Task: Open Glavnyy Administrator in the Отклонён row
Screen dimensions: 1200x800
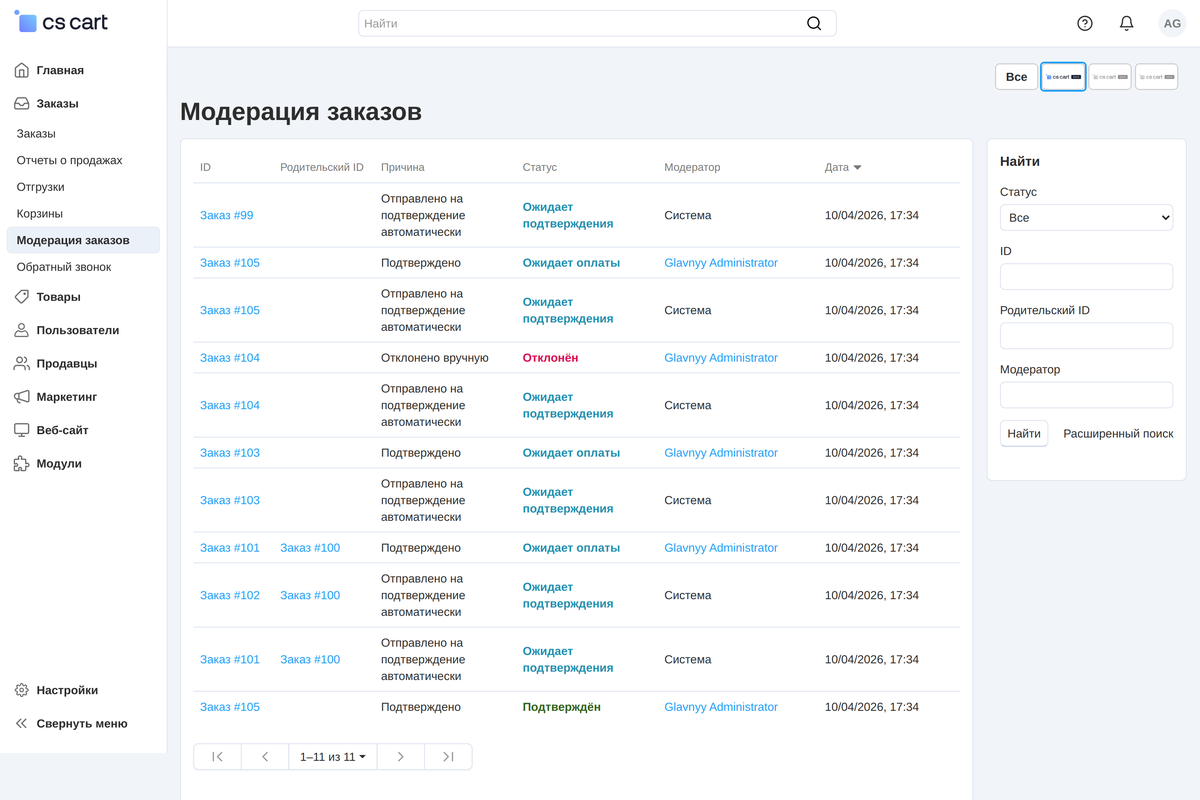Action: click(x=721, y=358)
